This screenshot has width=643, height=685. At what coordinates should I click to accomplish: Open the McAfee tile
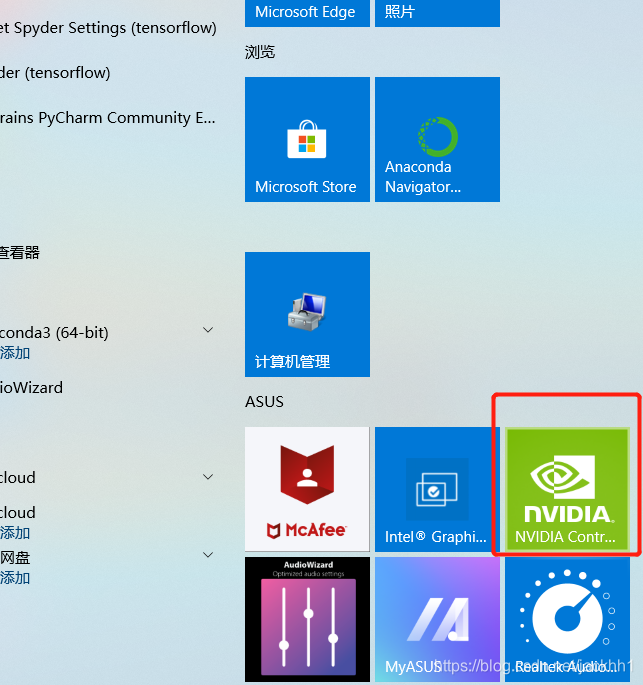pyautogui.click(x=307, y=489)
